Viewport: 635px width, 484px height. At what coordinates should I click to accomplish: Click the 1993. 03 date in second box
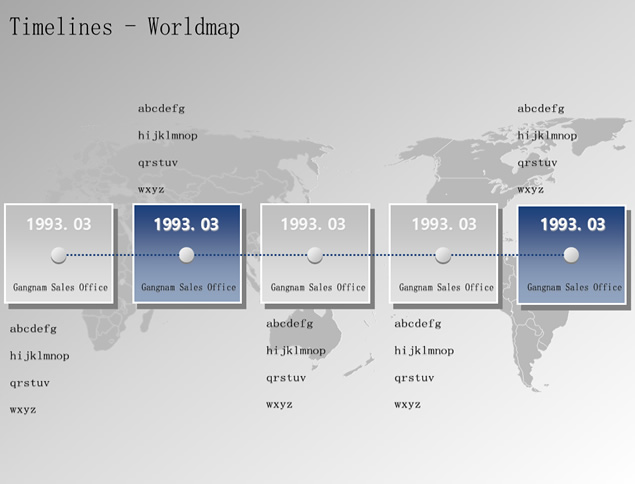[x=186, y=224]
